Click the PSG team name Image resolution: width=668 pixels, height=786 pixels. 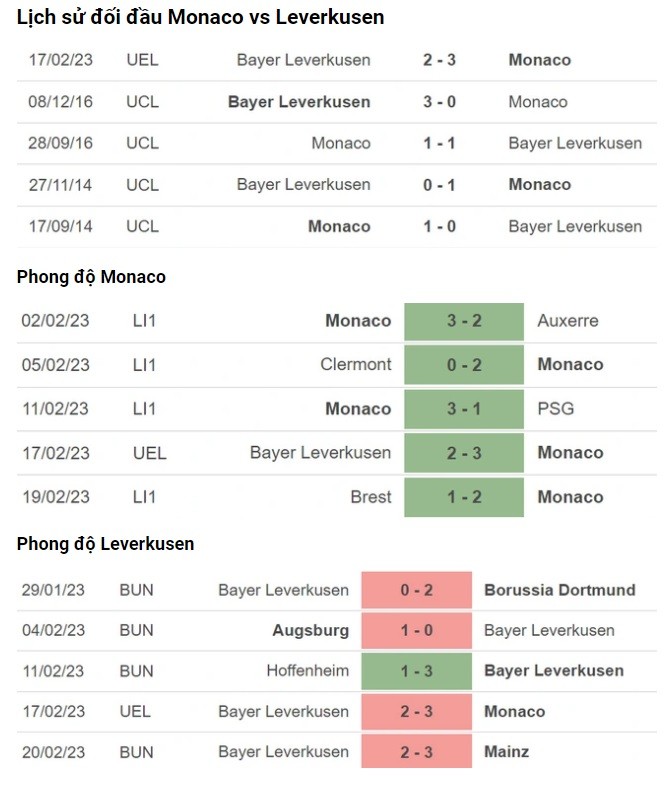point(555,409)
